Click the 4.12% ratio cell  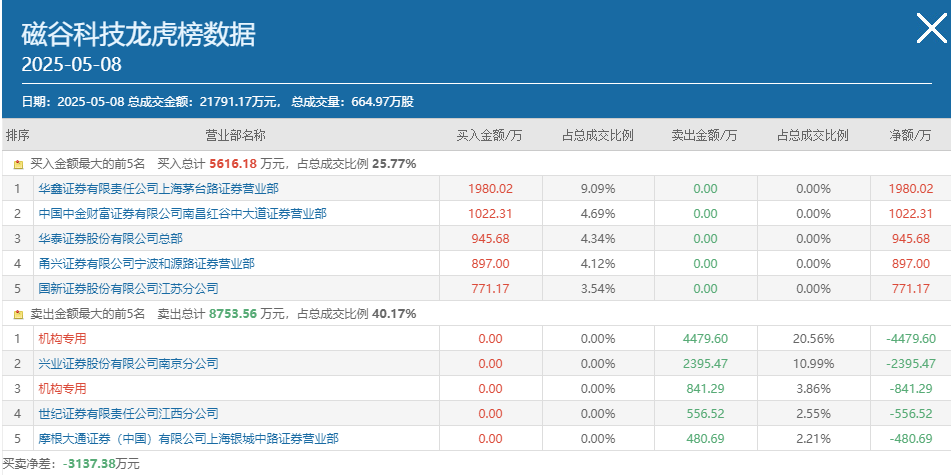click(x=598, y=263)
